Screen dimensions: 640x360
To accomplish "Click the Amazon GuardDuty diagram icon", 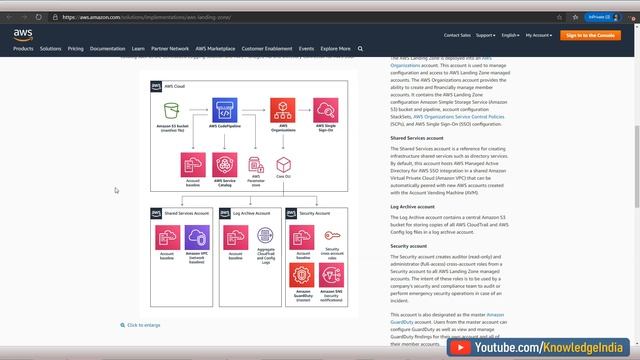I will 302,275.
